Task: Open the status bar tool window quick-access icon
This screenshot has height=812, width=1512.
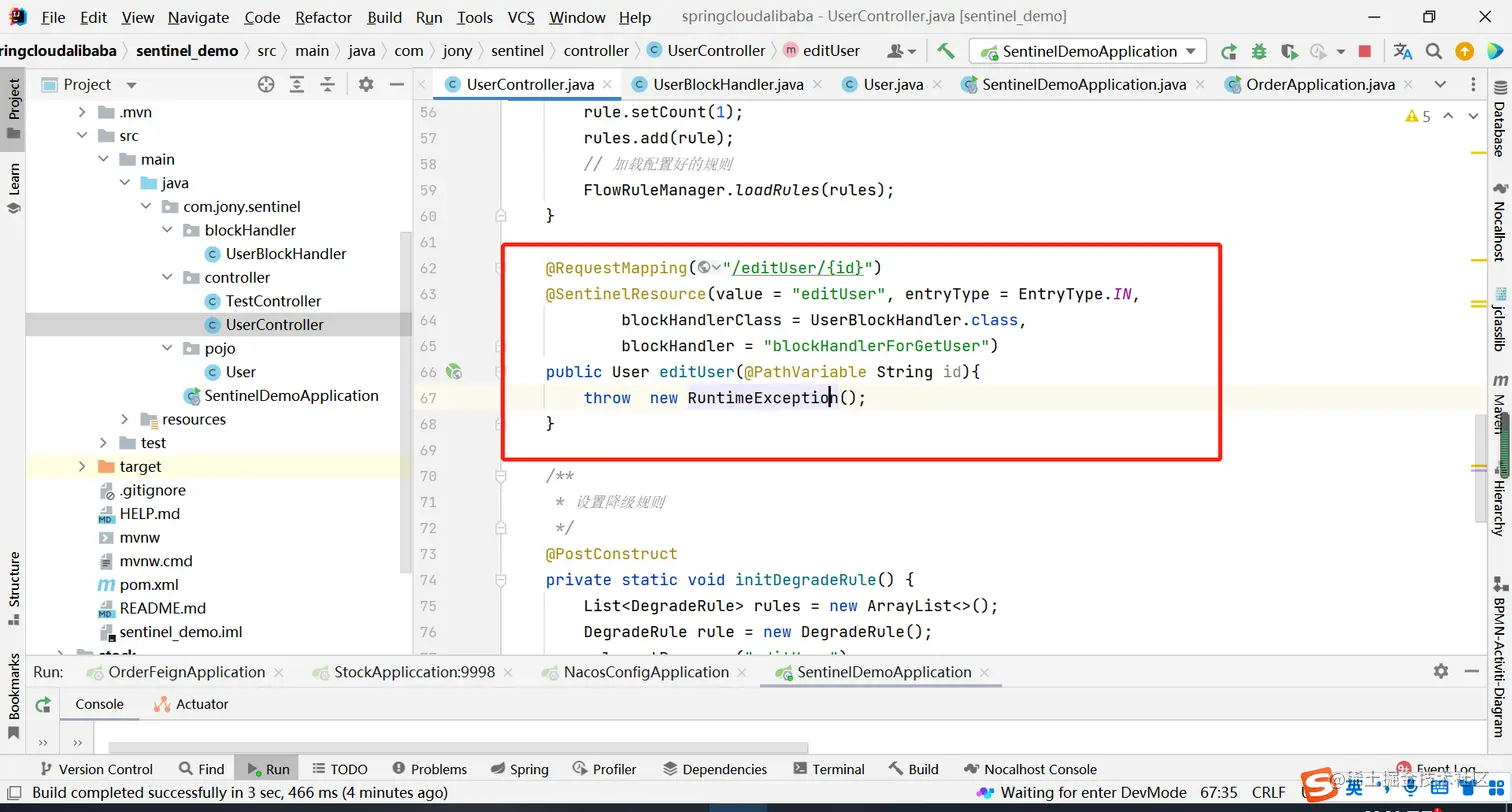Action: (x=15, y=793)
